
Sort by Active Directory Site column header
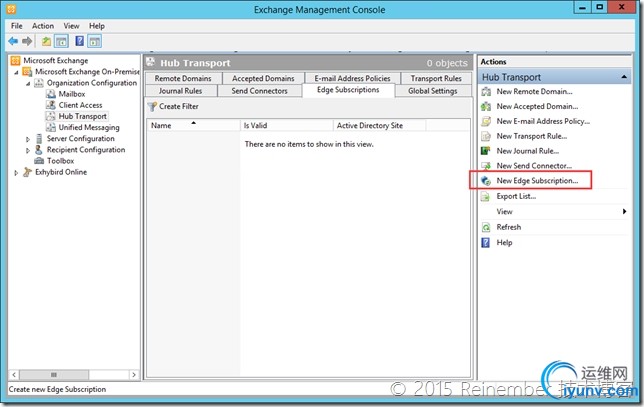(x=380, y=125)
